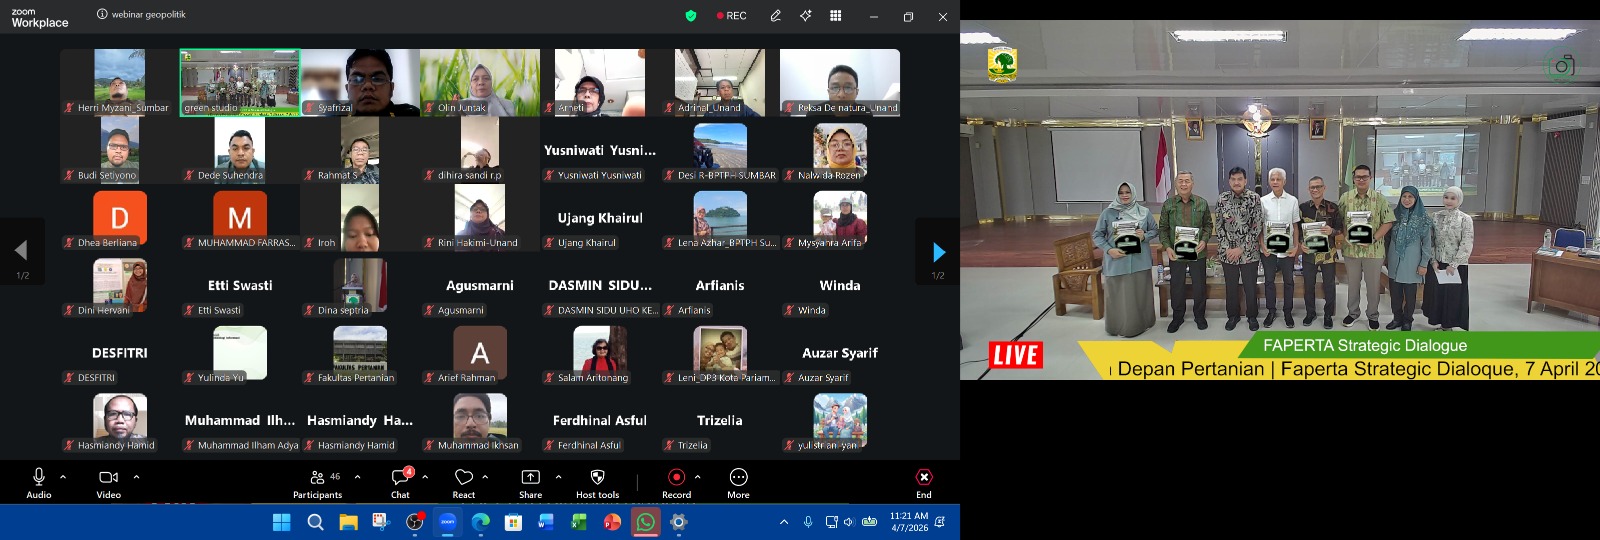The height and width of the screenshot is (540, 1600).
Task: Click the End meeting button
Action: point(924,482)
